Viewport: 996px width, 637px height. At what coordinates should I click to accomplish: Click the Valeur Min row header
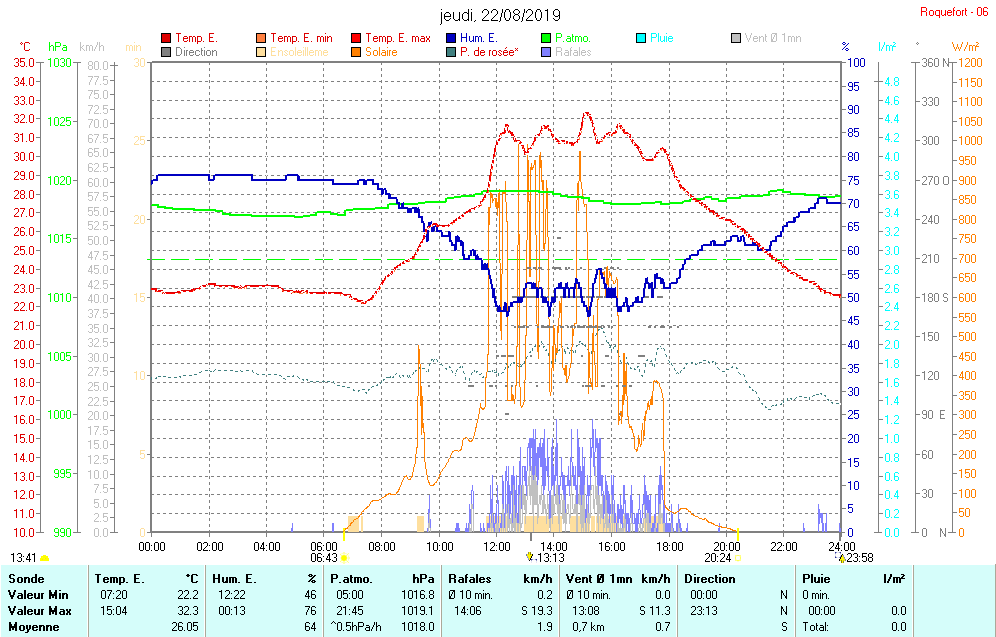click(38, 595)
